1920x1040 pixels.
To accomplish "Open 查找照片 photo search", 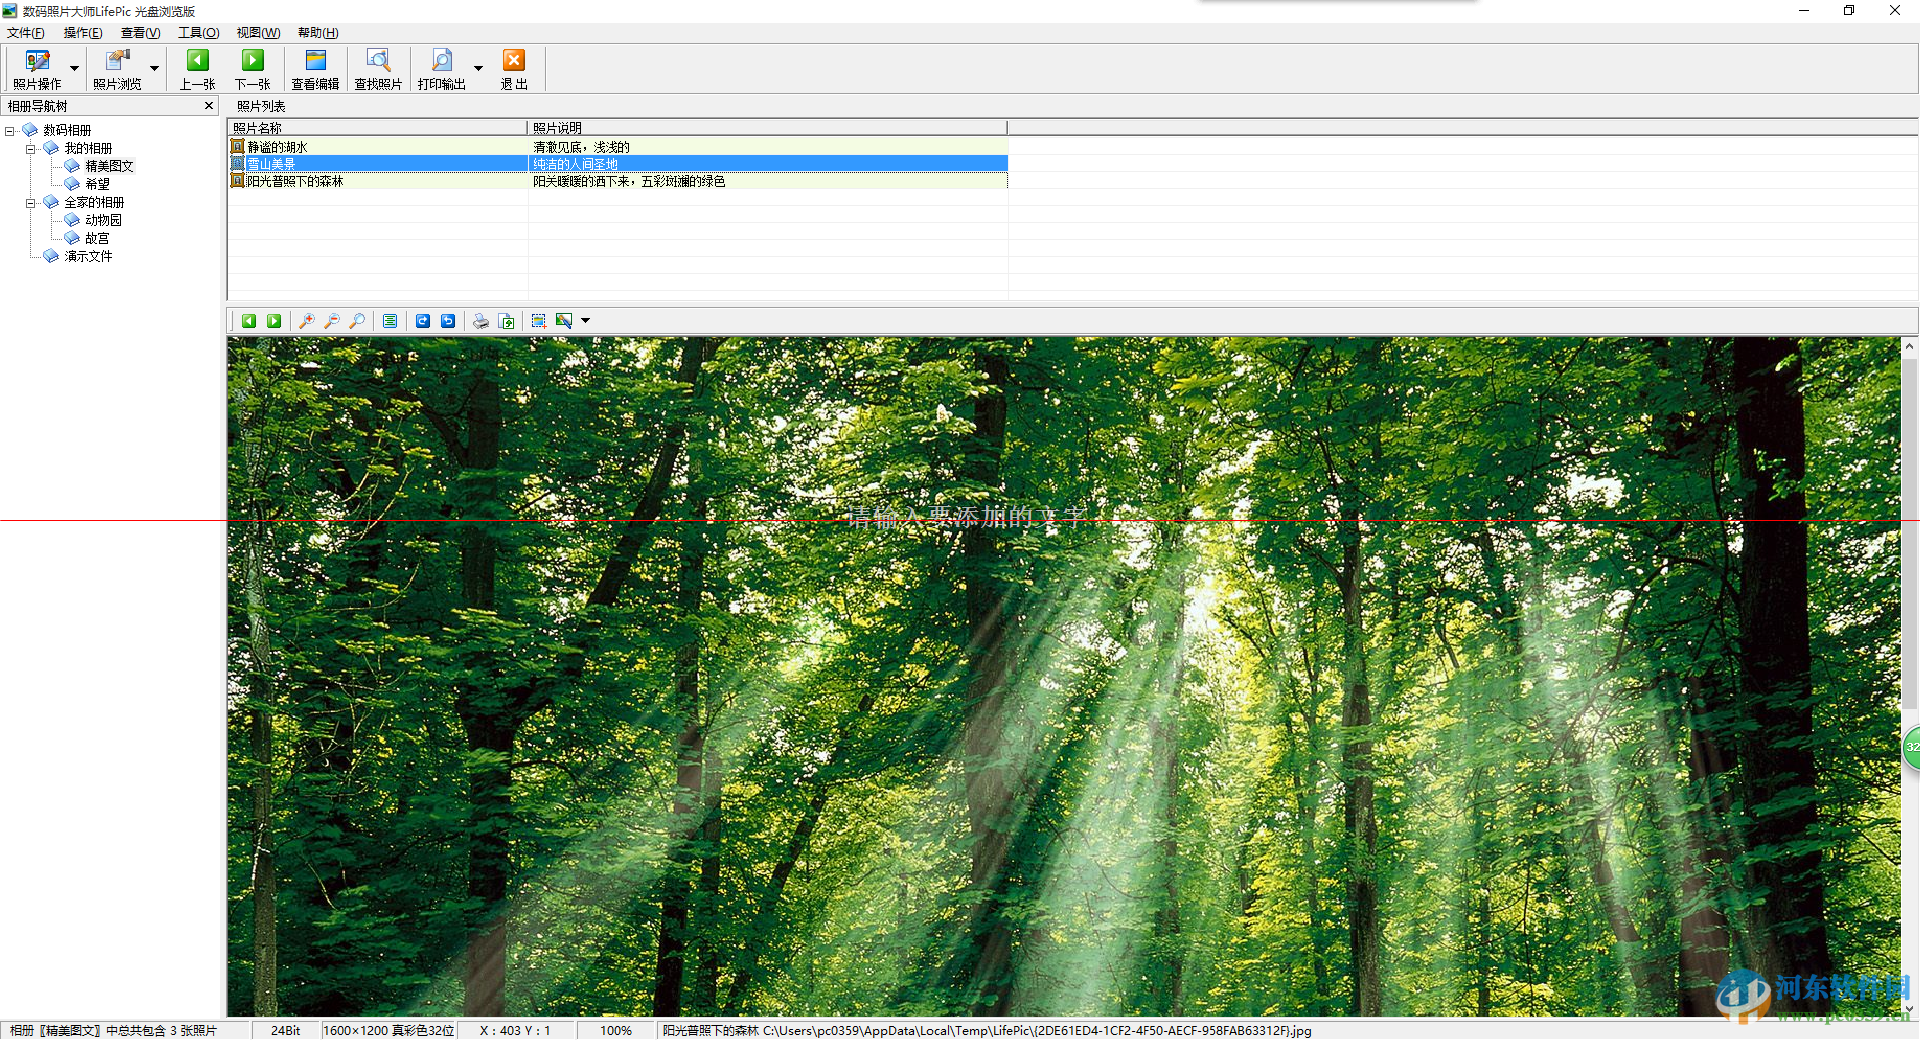I will pos(377,68).
